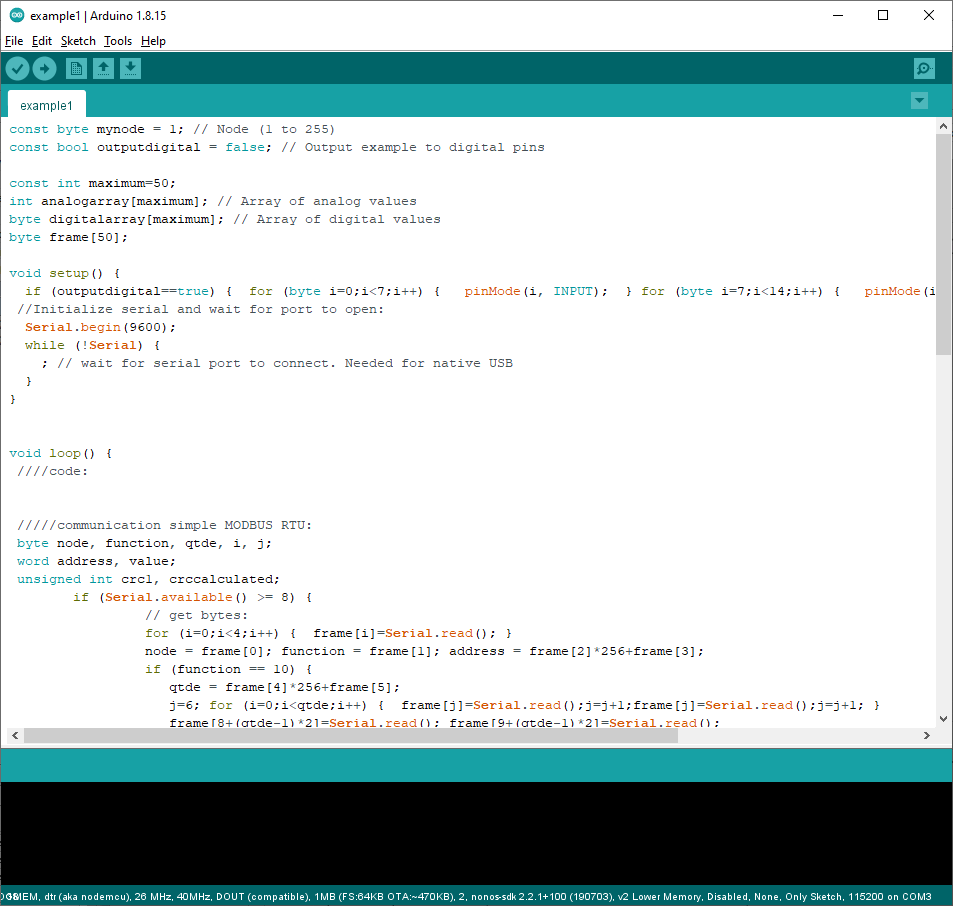
Task: Close the Arduino window
Action: click(x=929, y=15)
